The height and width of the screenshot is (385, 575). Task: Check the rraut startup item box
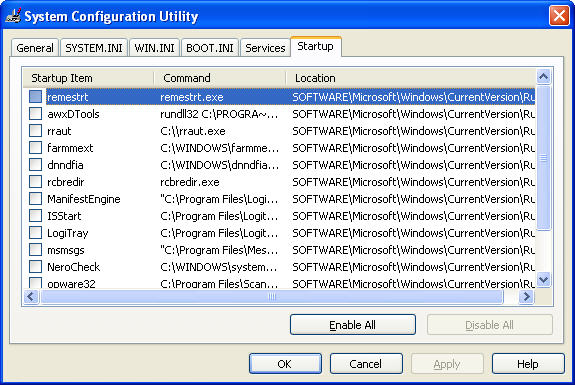pos(36,131)
